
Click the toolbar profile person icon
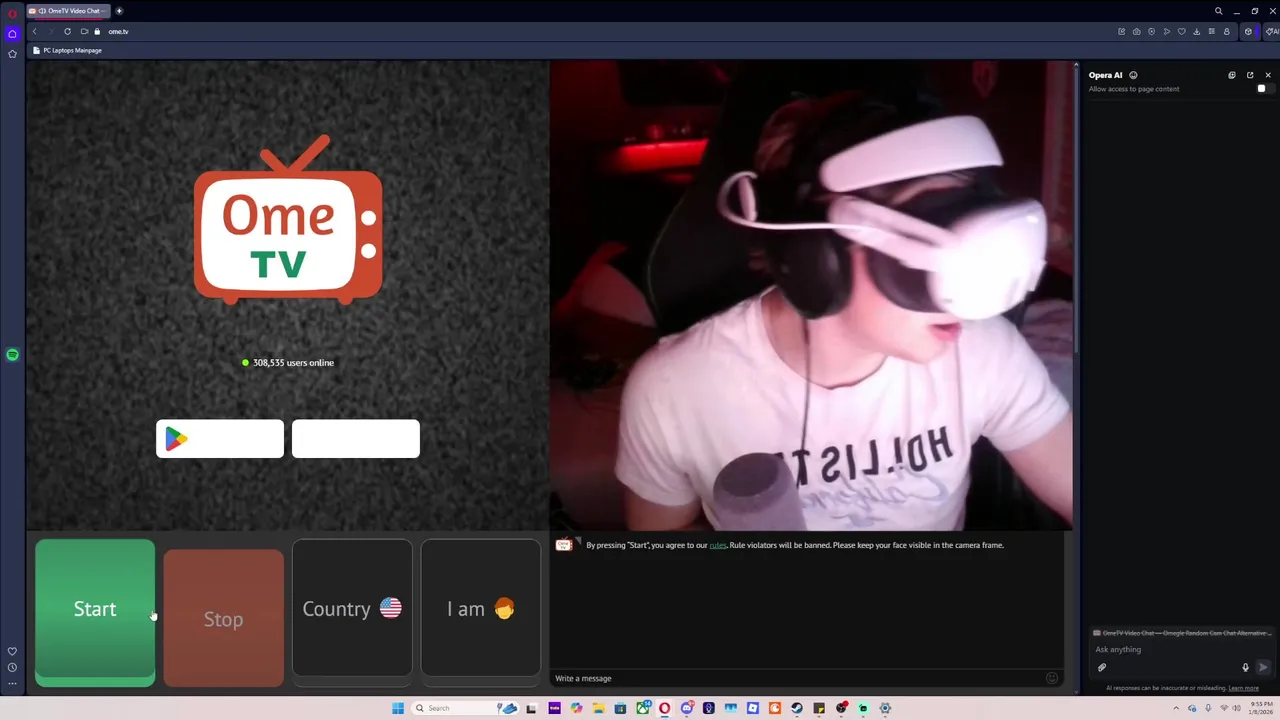tap(1227, 31)
